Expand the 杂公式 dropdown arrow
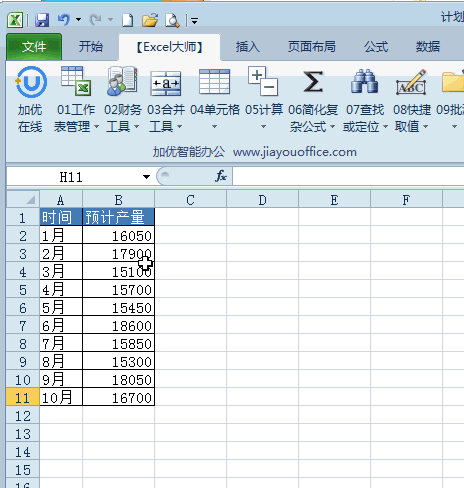The image size is (464, 488). click(332, 127)
